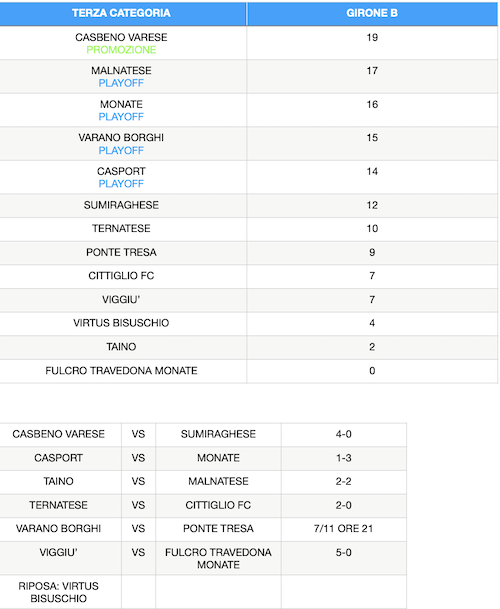Image resolution: width=500 pixels, height=609 pixels.
Task: Select SUMIRAGHESE in the standings table
Action: click(x=121, y=205)
